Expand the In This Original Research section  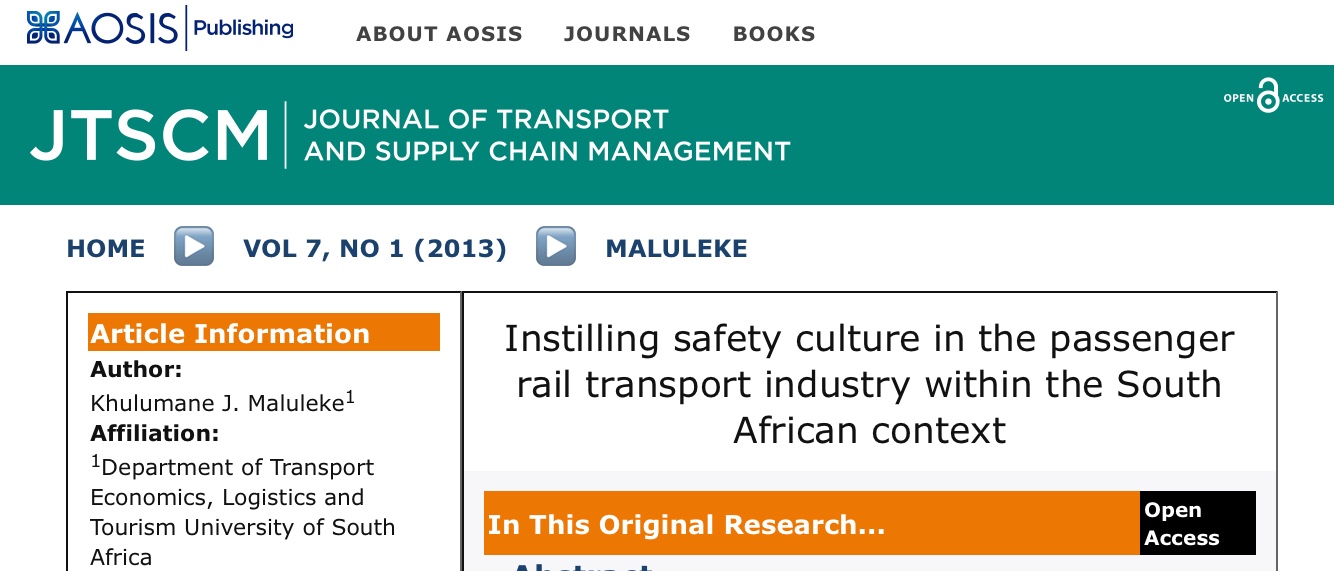coord(686,524)
